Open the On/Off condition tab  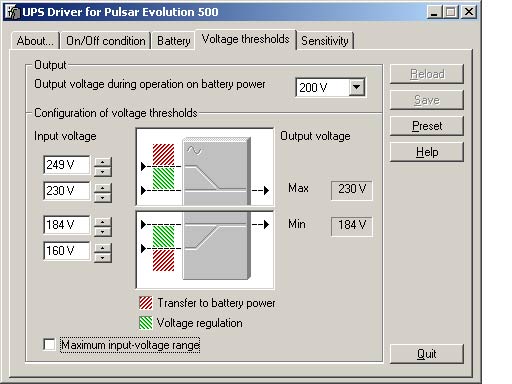[x=106, y=41]
